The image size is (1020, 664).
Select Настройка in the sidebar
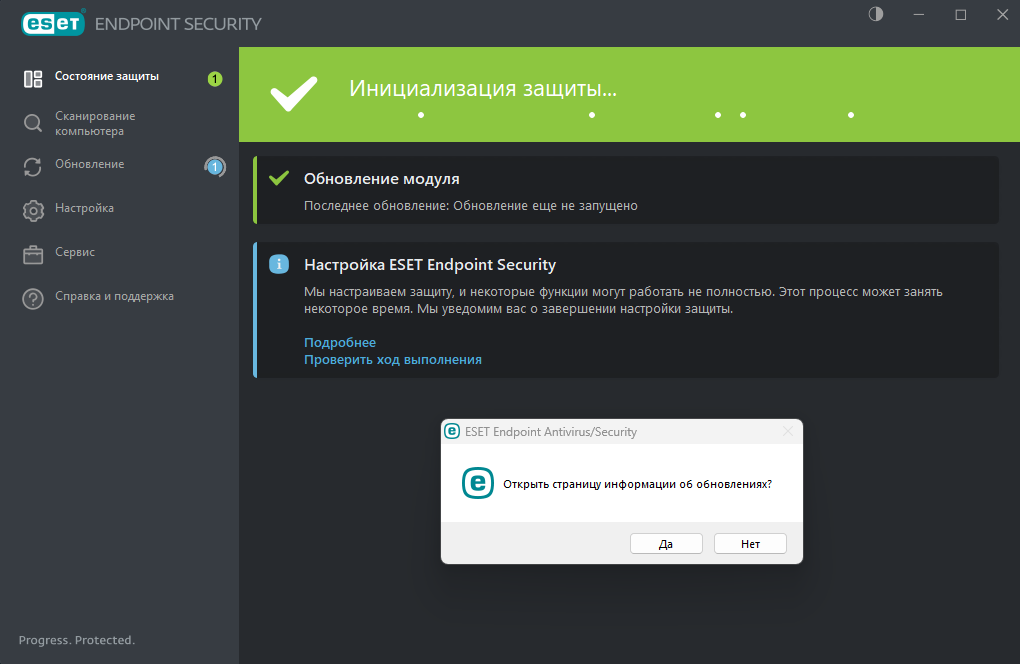(x=85, y=208)
